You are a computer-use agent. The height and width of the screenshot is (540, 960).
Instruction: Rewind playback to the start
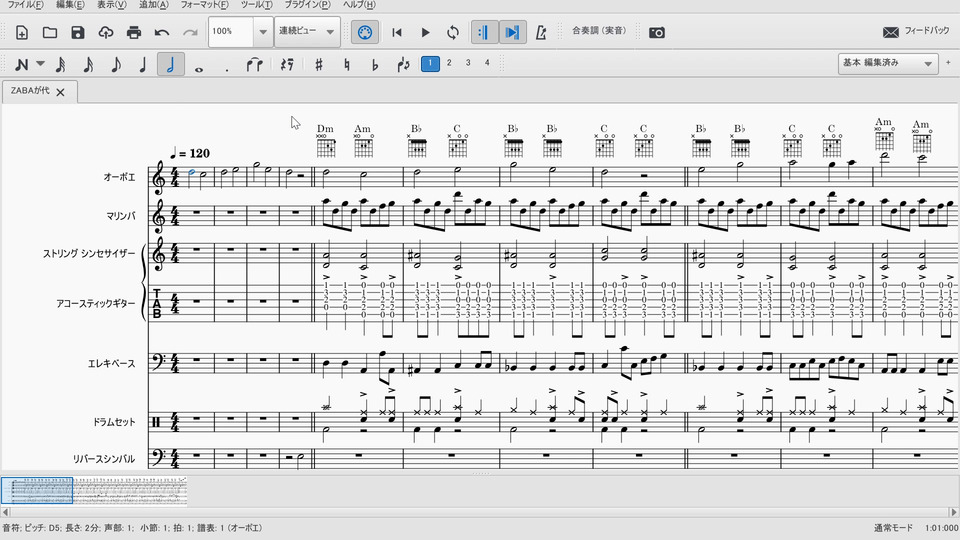click(x=397, y=32)
